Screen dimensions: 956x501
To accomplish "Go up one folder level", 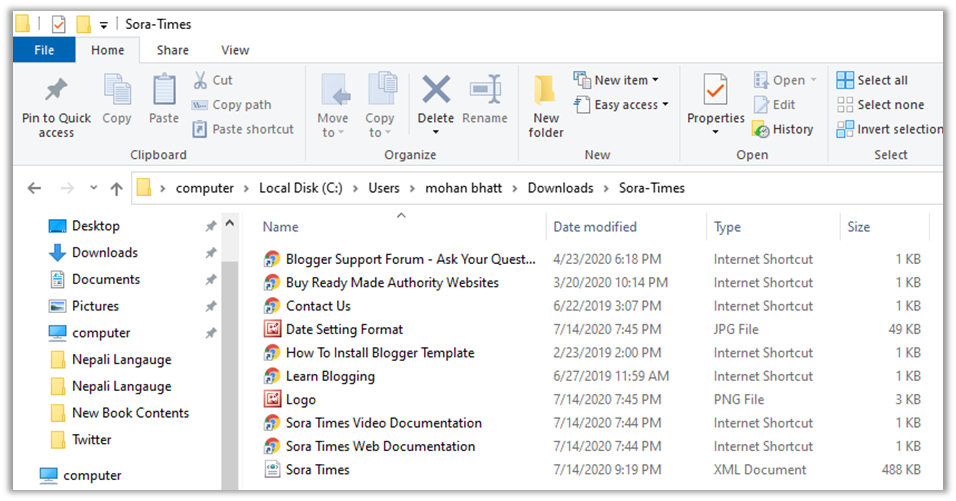I will pyautogui.click(x=116, y=188).
